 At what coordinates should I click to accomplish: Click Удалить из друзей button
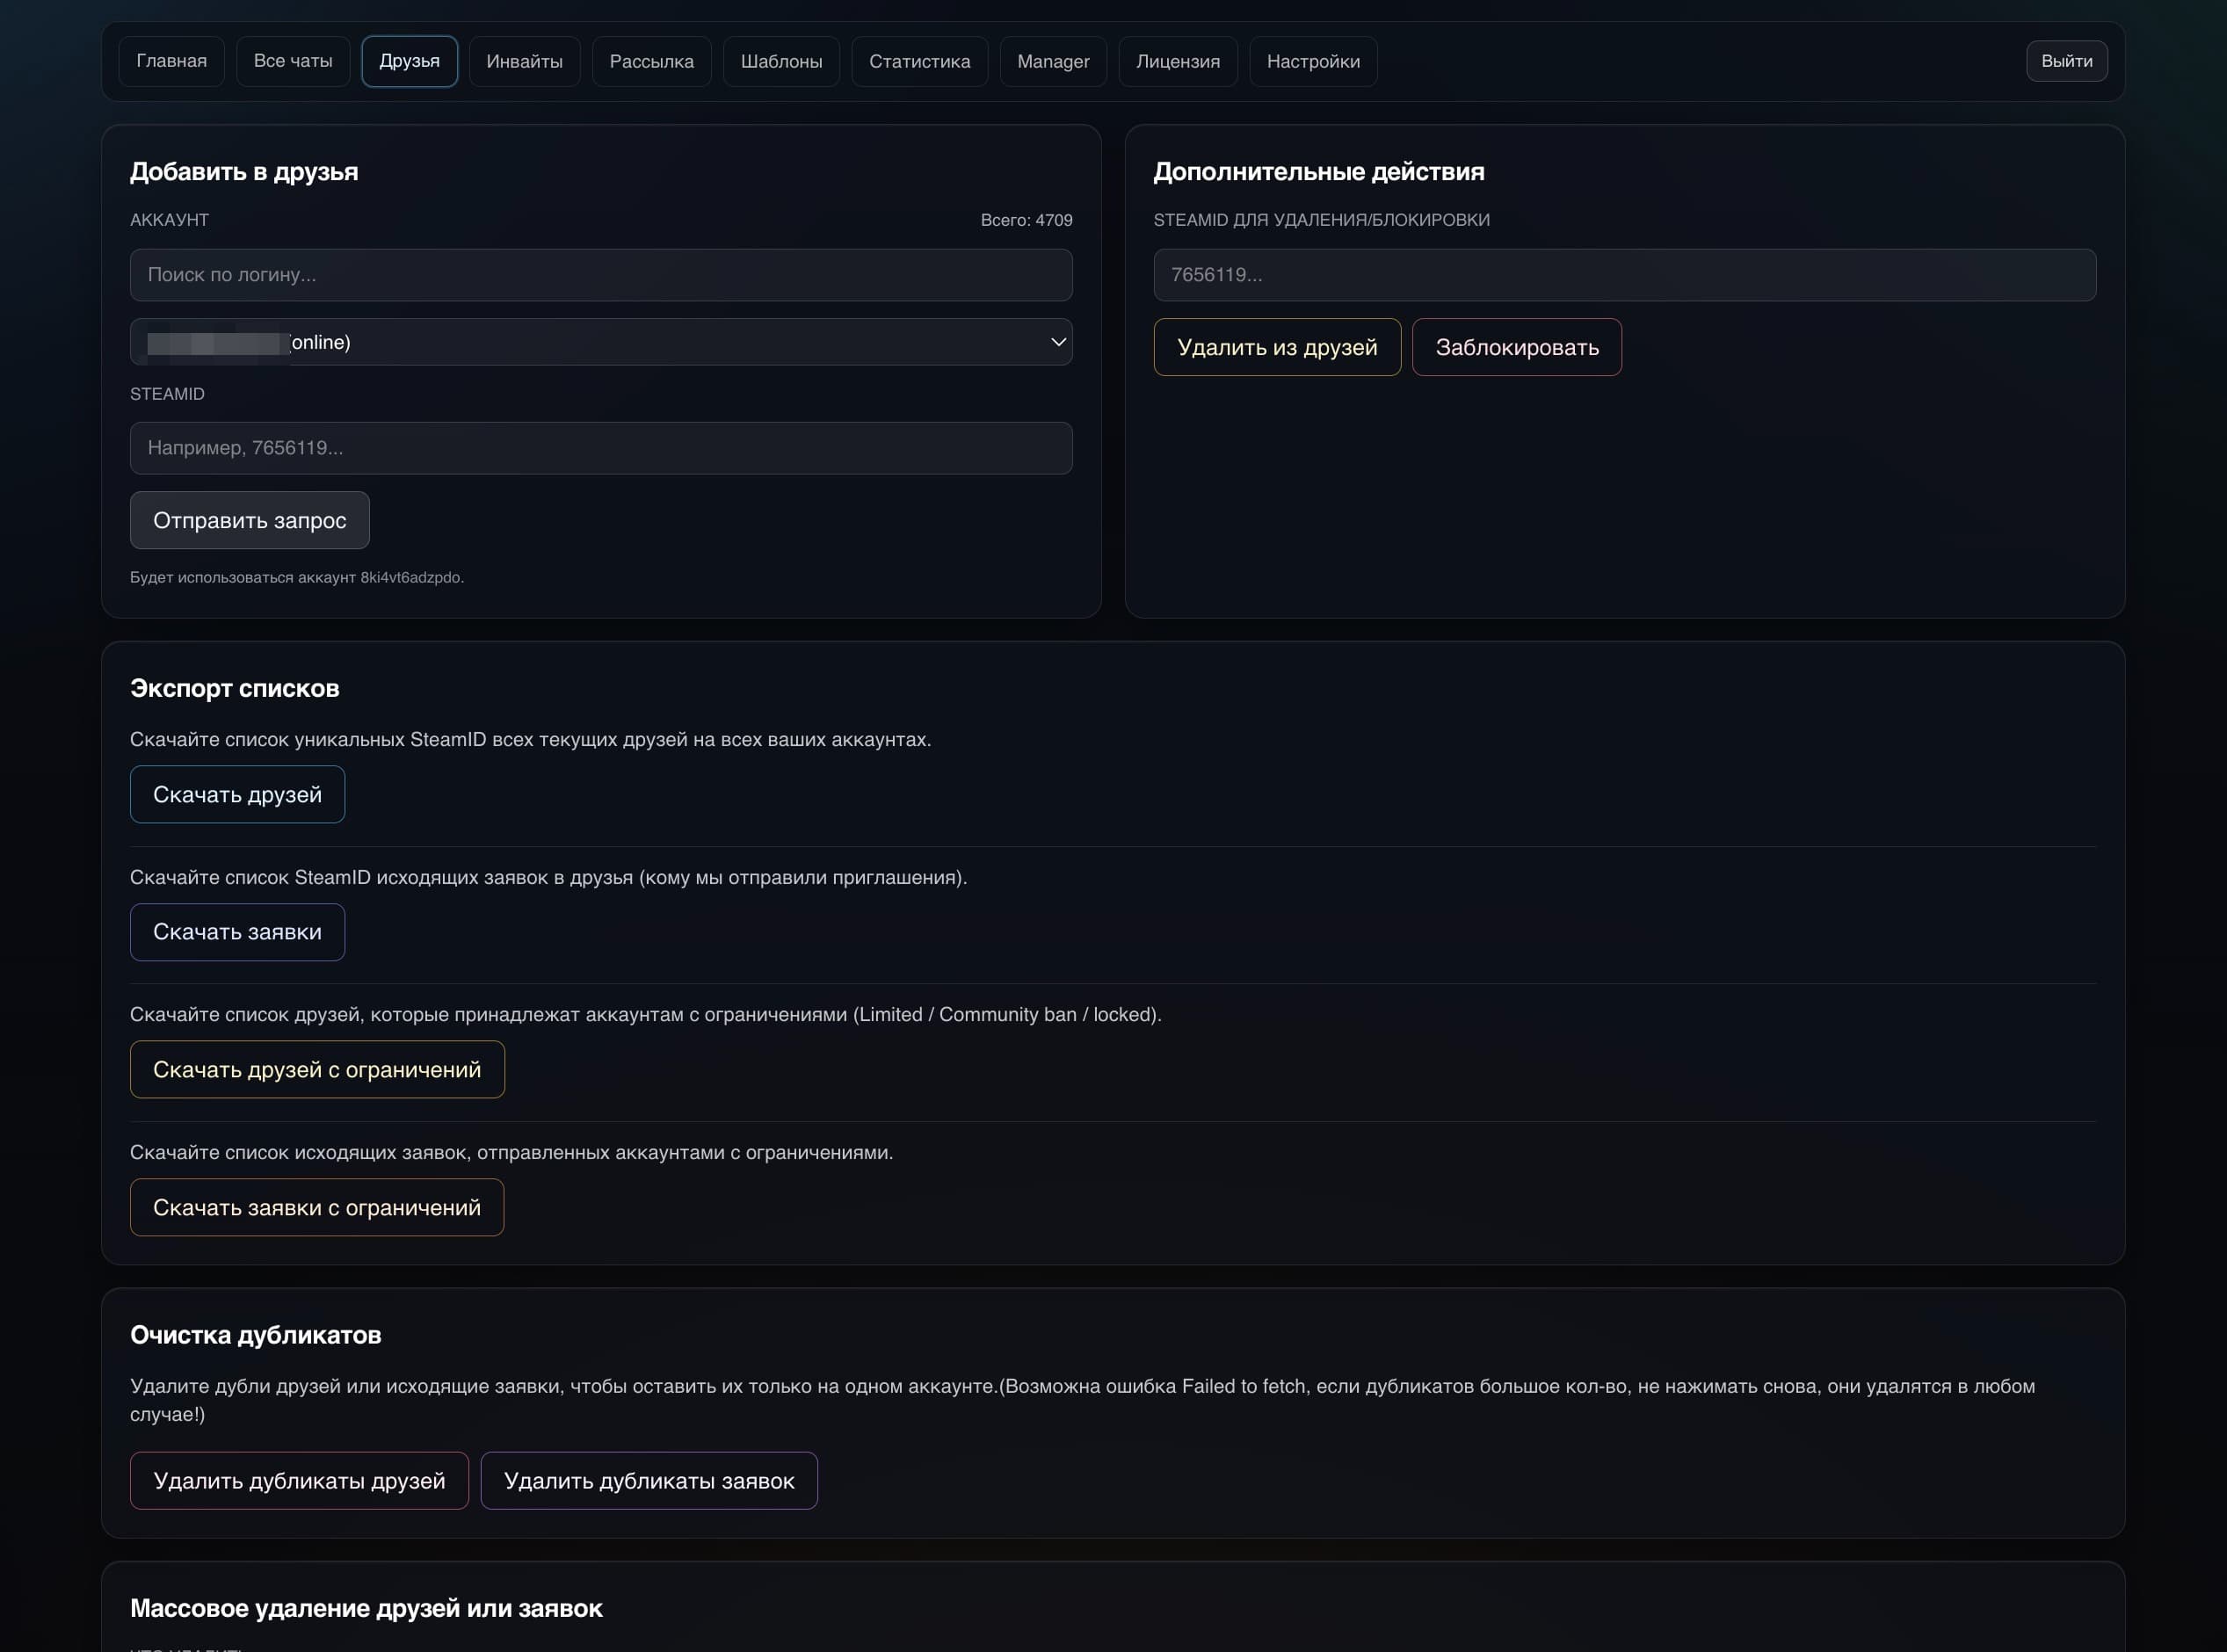pyautogui.click(x=1277, y=347)
